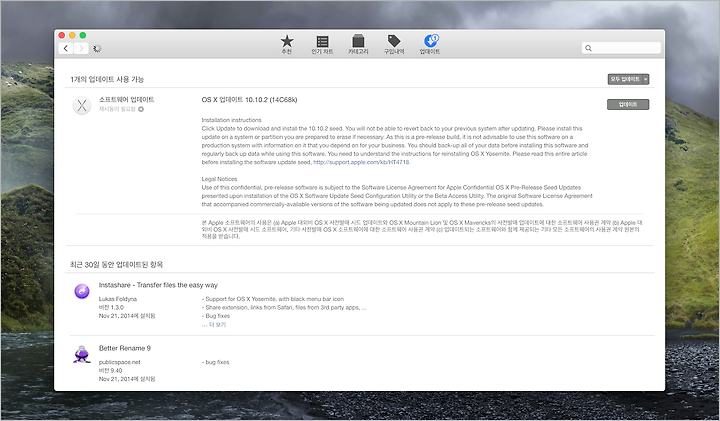720x421 pixels.
Task: Click the OS X 업데이트 10.10.2 (14C68k) heading
Action: click(x=249, y=100)
